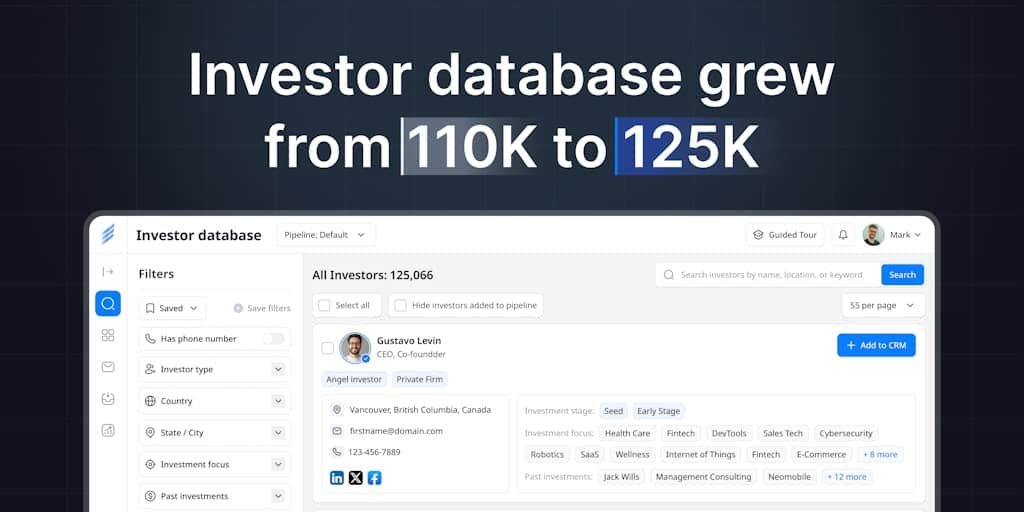Open the Guided Tour button
1024x512 pixels.
click(x=785, y=235)
